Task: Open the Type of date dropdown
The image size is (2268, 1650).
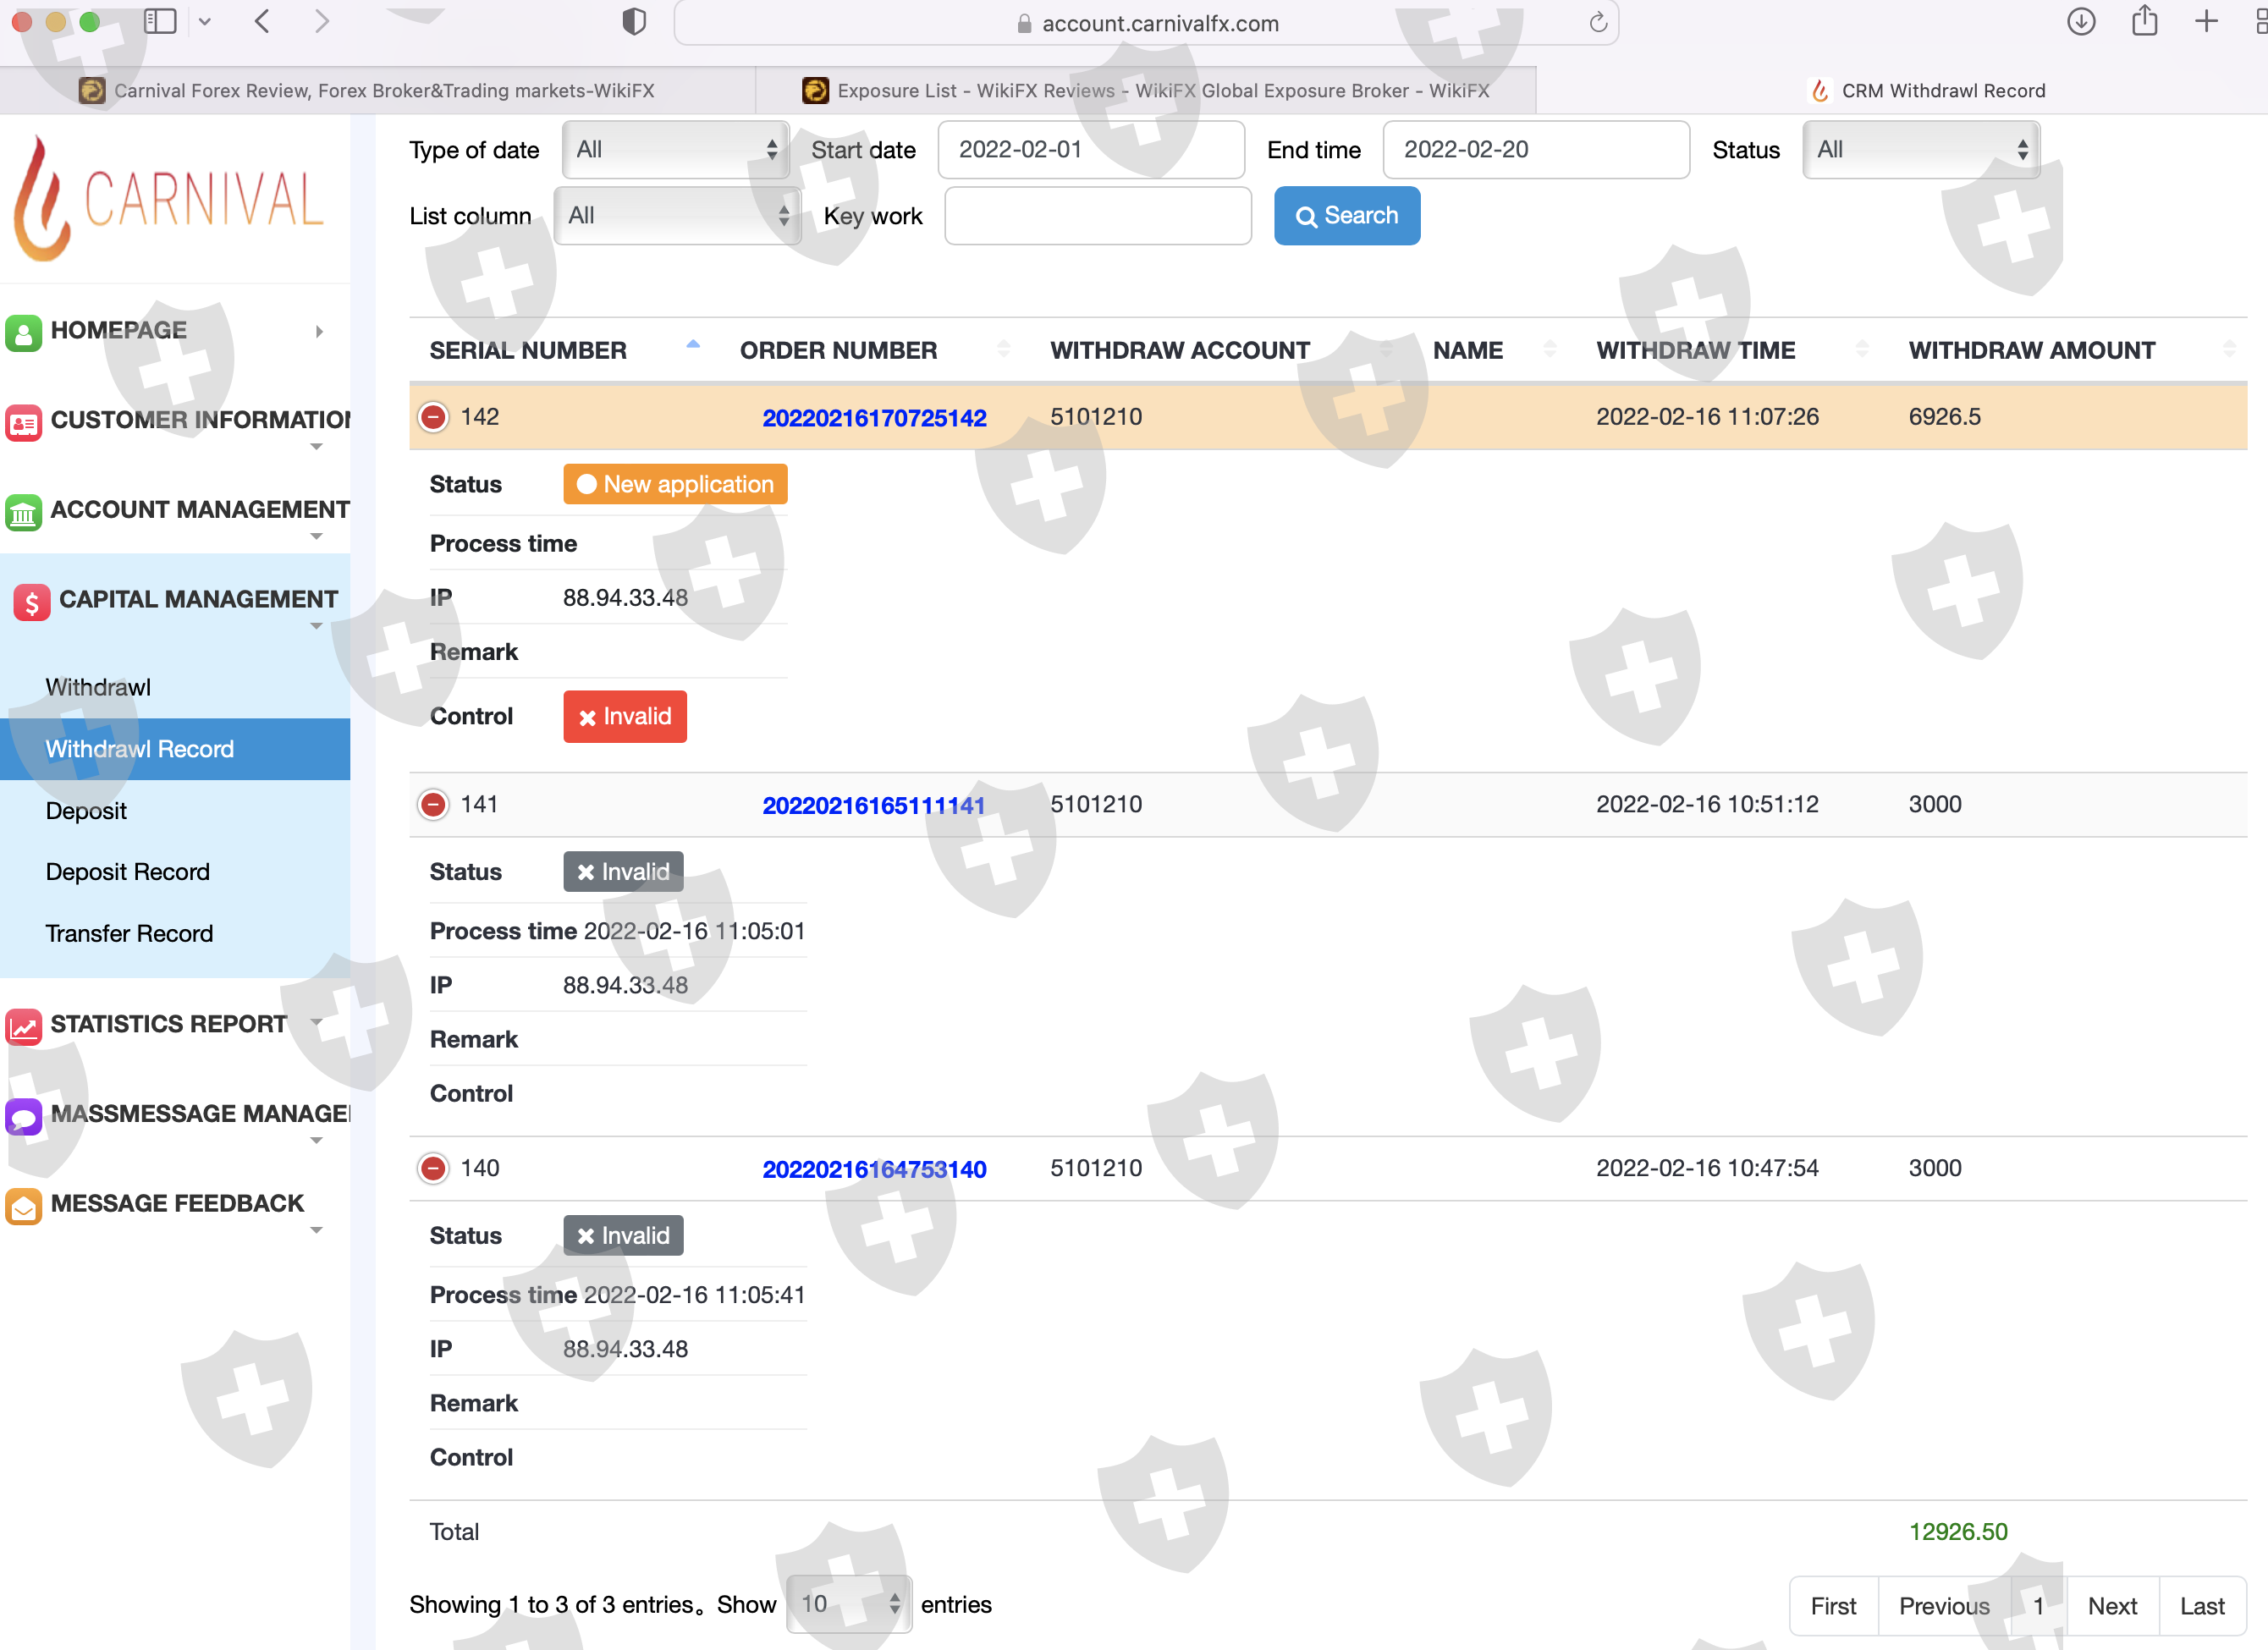Action: [676, 150]
